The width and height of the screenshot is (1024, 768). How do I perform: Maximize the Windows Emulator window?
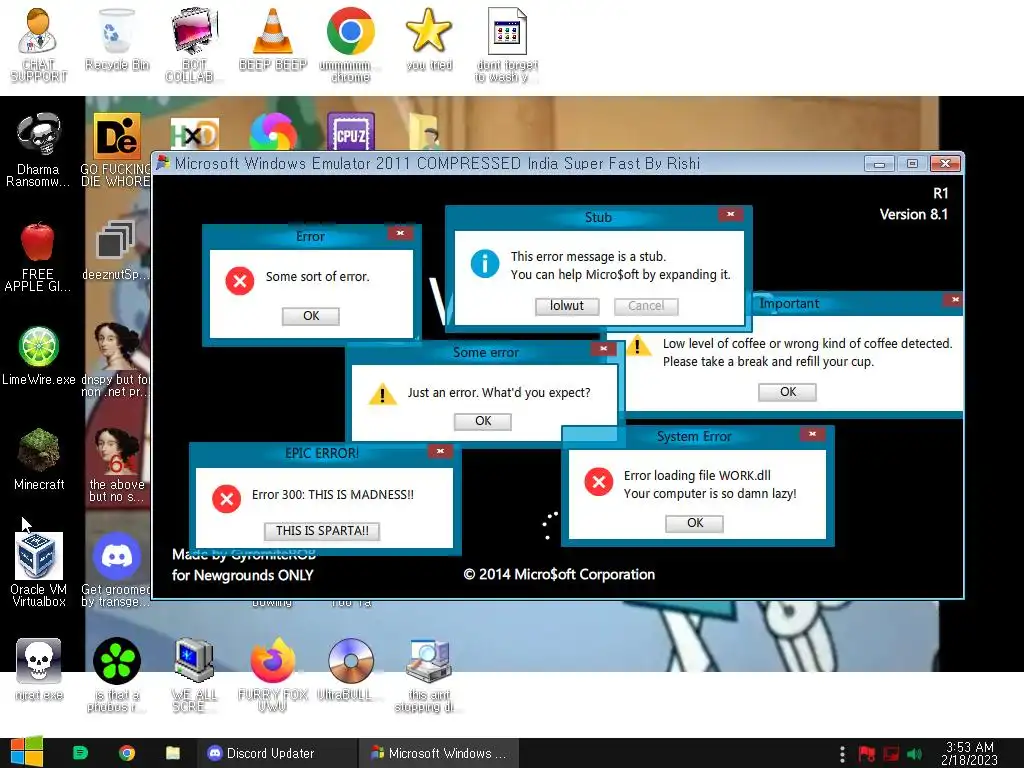click(912, 164)
